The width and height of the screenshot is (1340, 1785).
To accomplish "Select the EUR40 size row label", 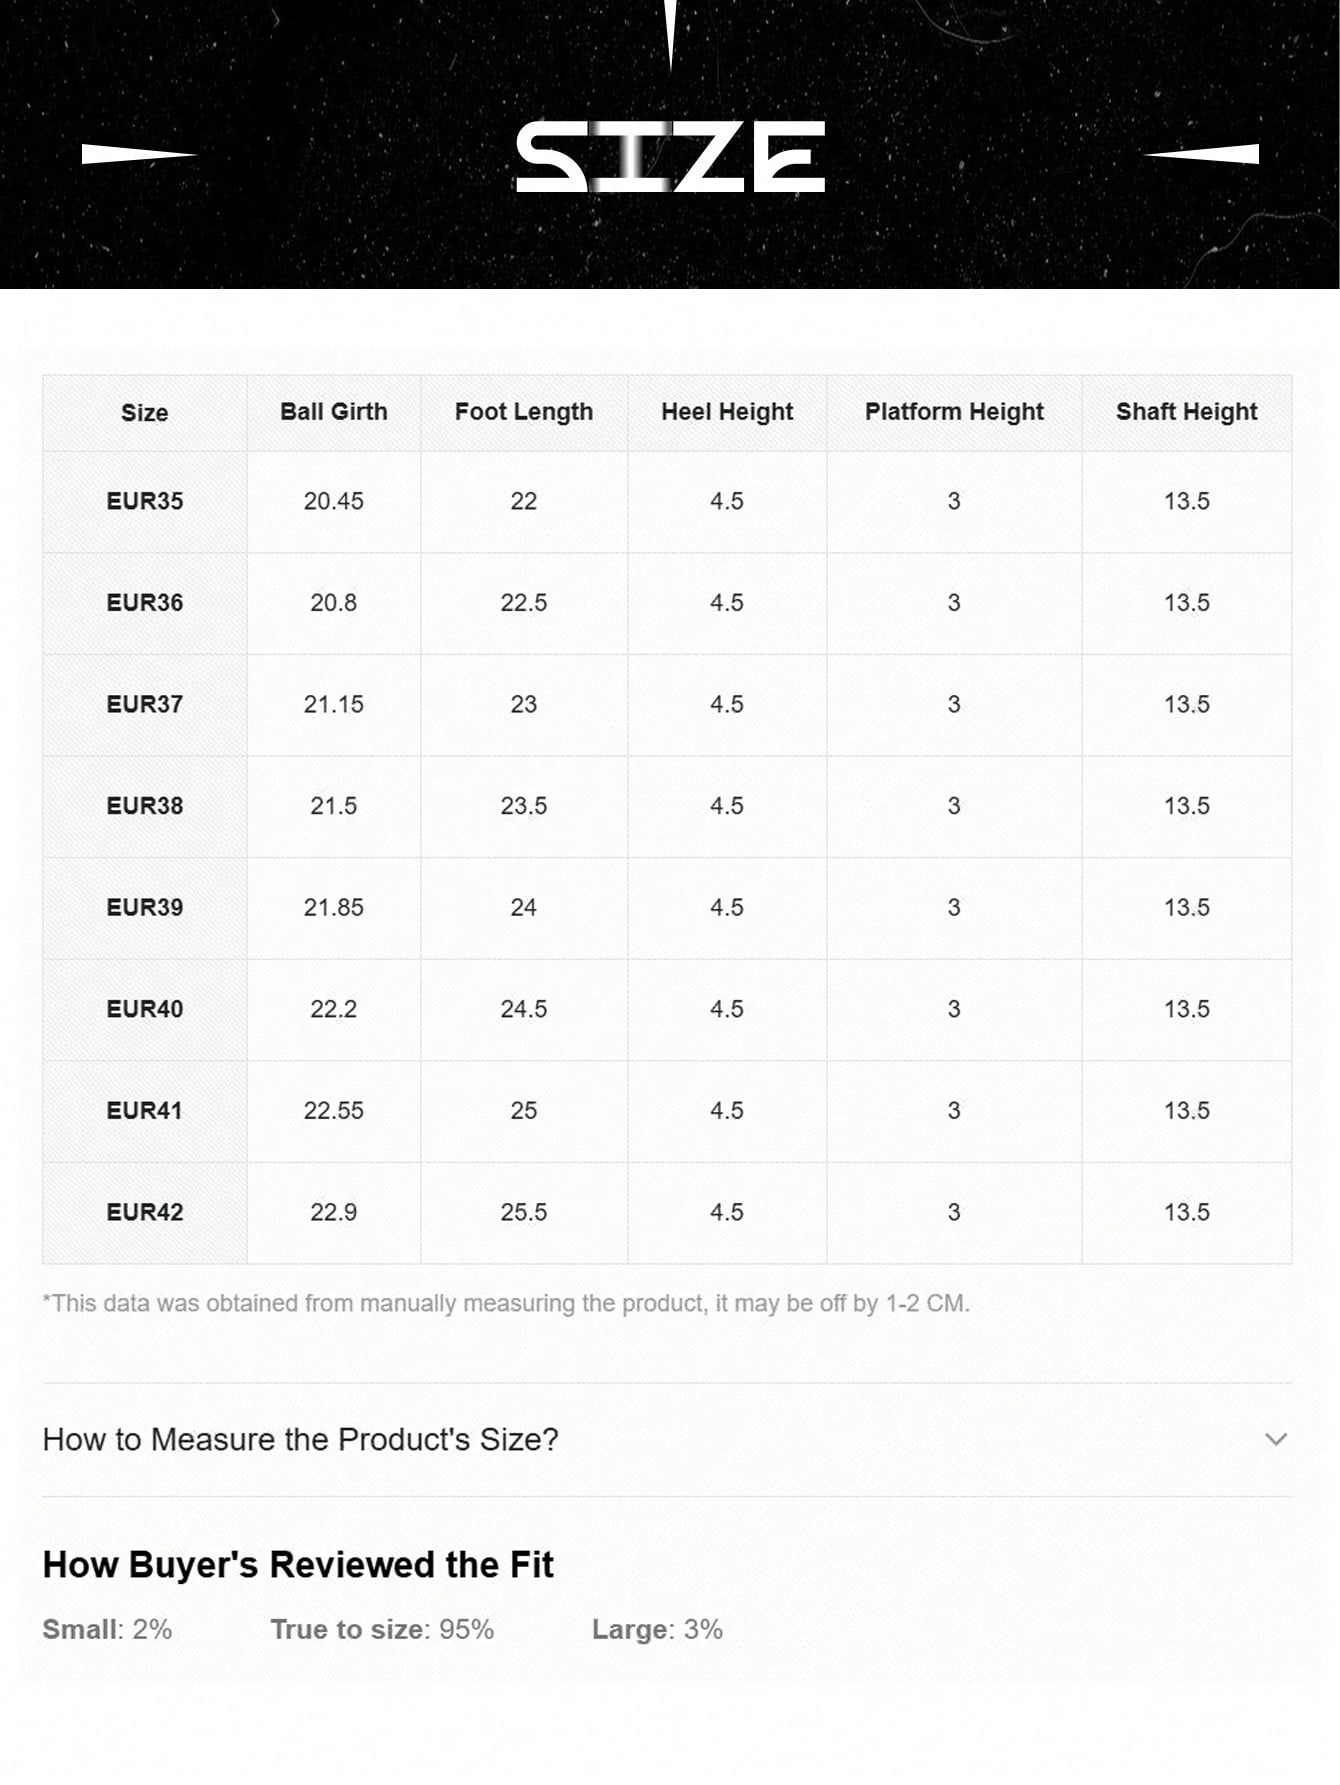I will coord(145,1009).
